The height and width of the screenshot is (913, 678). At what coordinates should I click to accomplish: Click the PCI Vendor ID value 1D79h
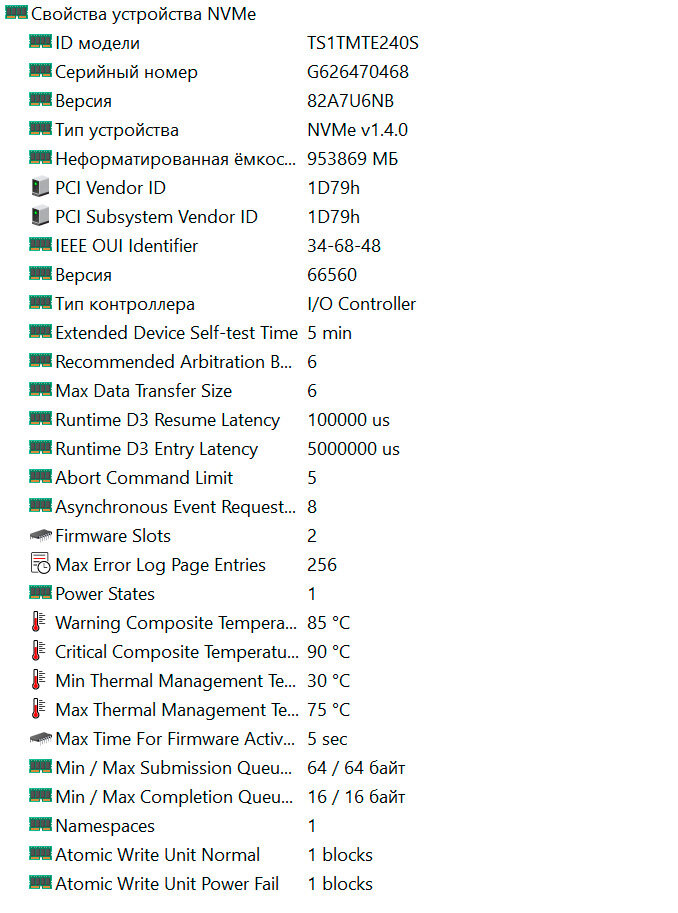[x=334, y=188]
